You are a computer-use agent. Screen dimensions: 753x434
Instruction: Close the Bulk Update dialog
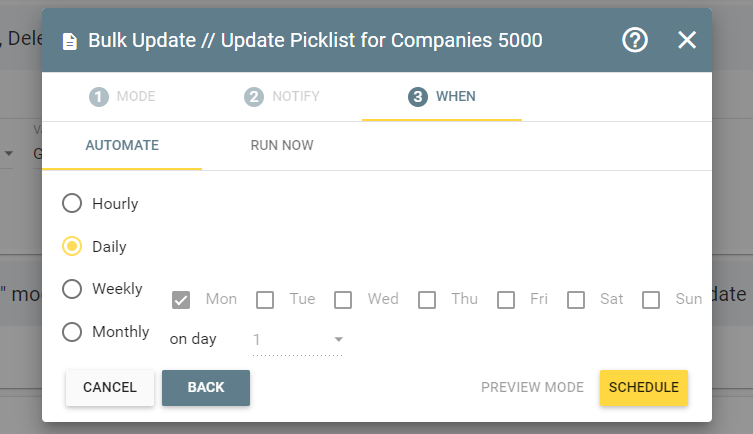click(x=687, y=40)
